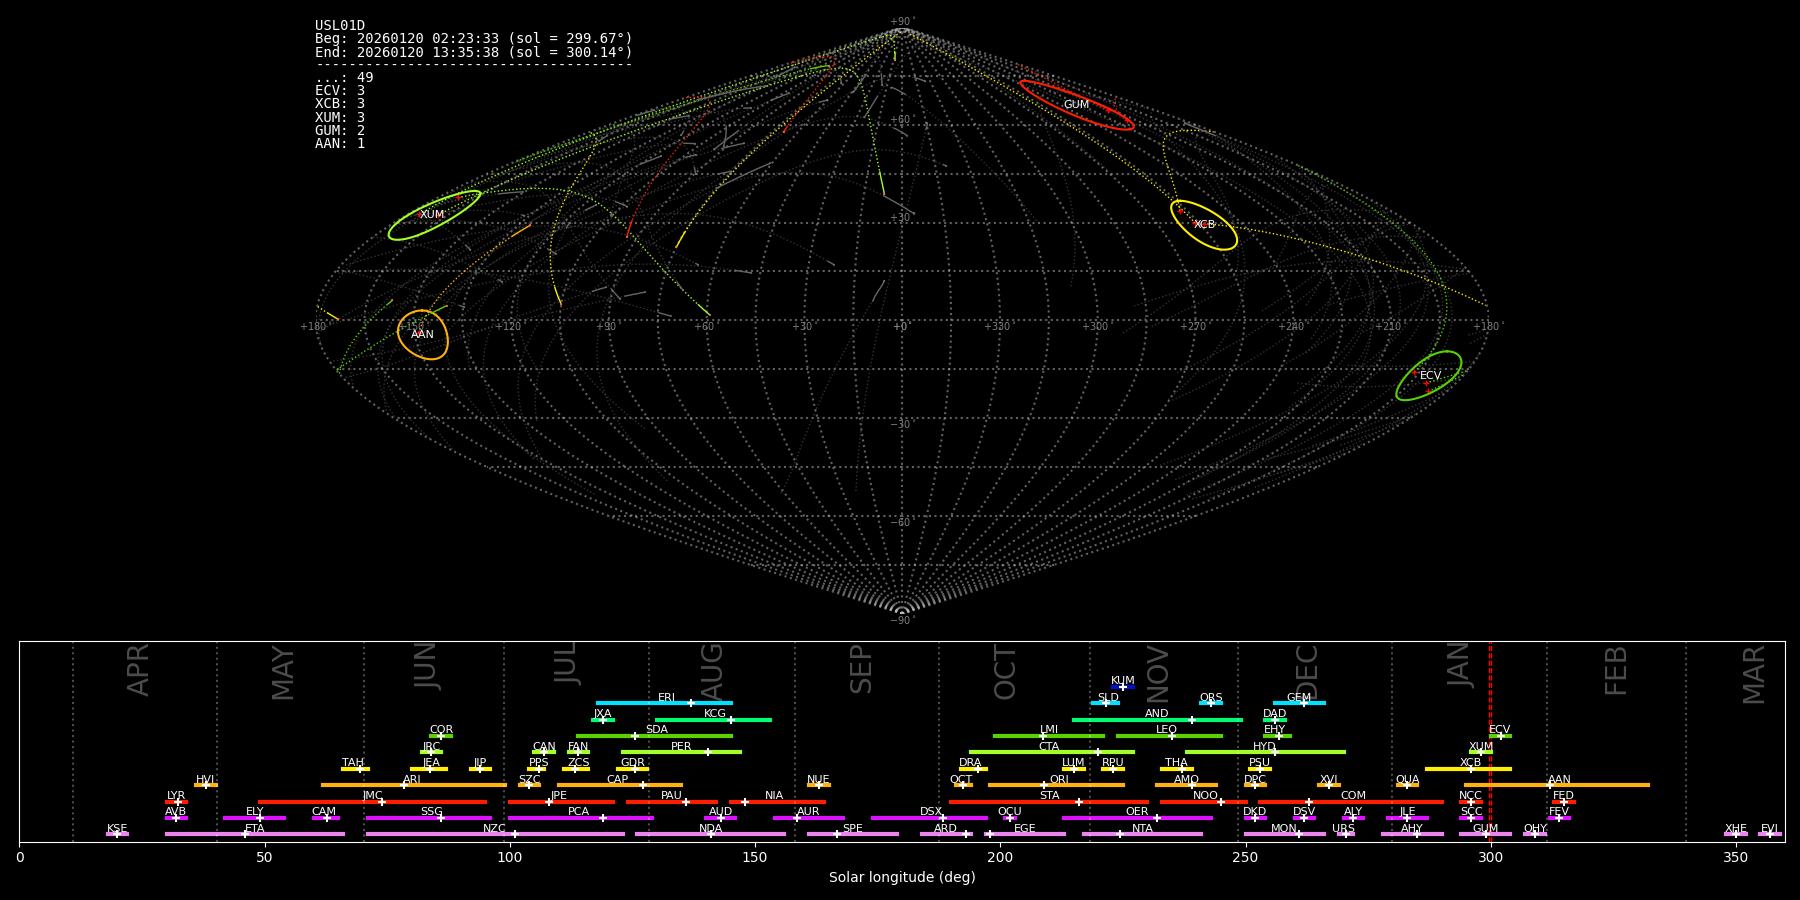Click the SPE pink shower bar
This screenshot has width=1800, height=900.
click(853, 834)
